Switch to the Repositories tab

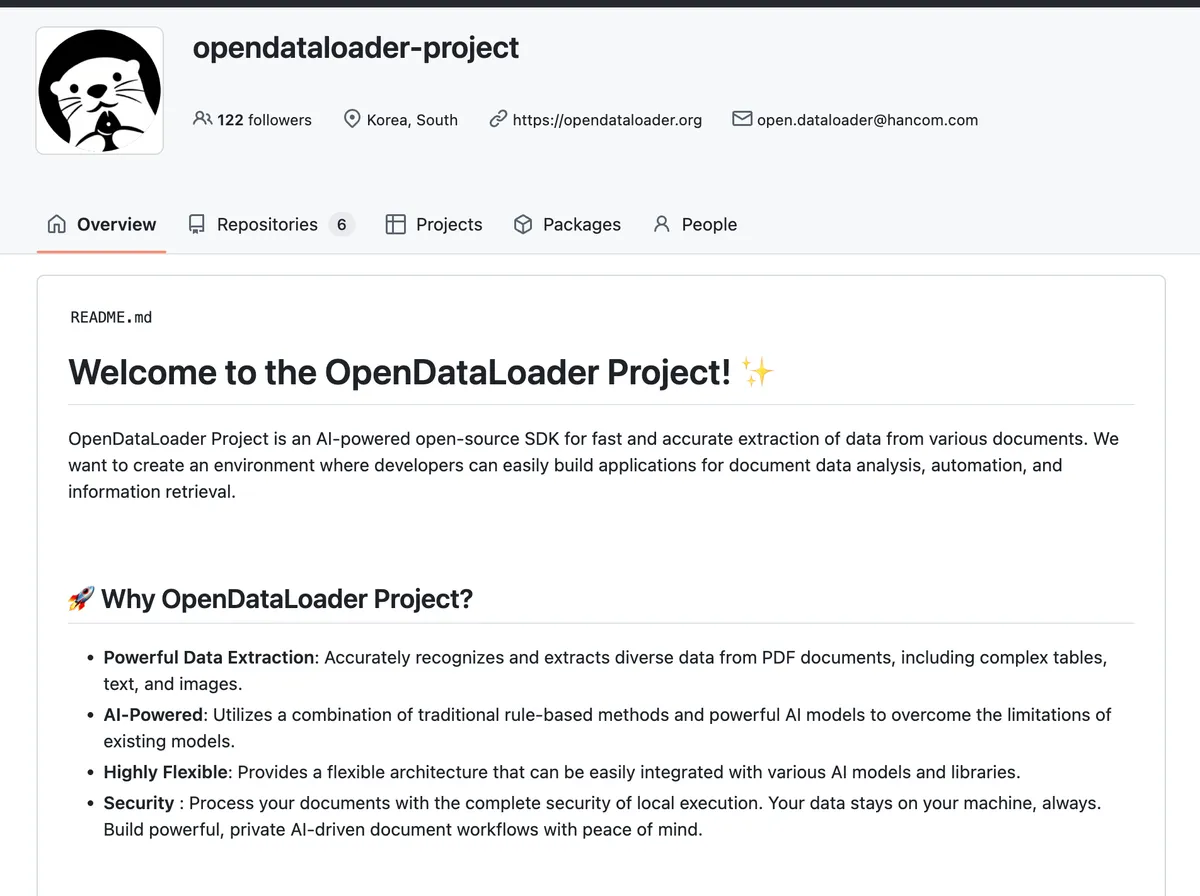pyautogui.click(x=271, y=224)
